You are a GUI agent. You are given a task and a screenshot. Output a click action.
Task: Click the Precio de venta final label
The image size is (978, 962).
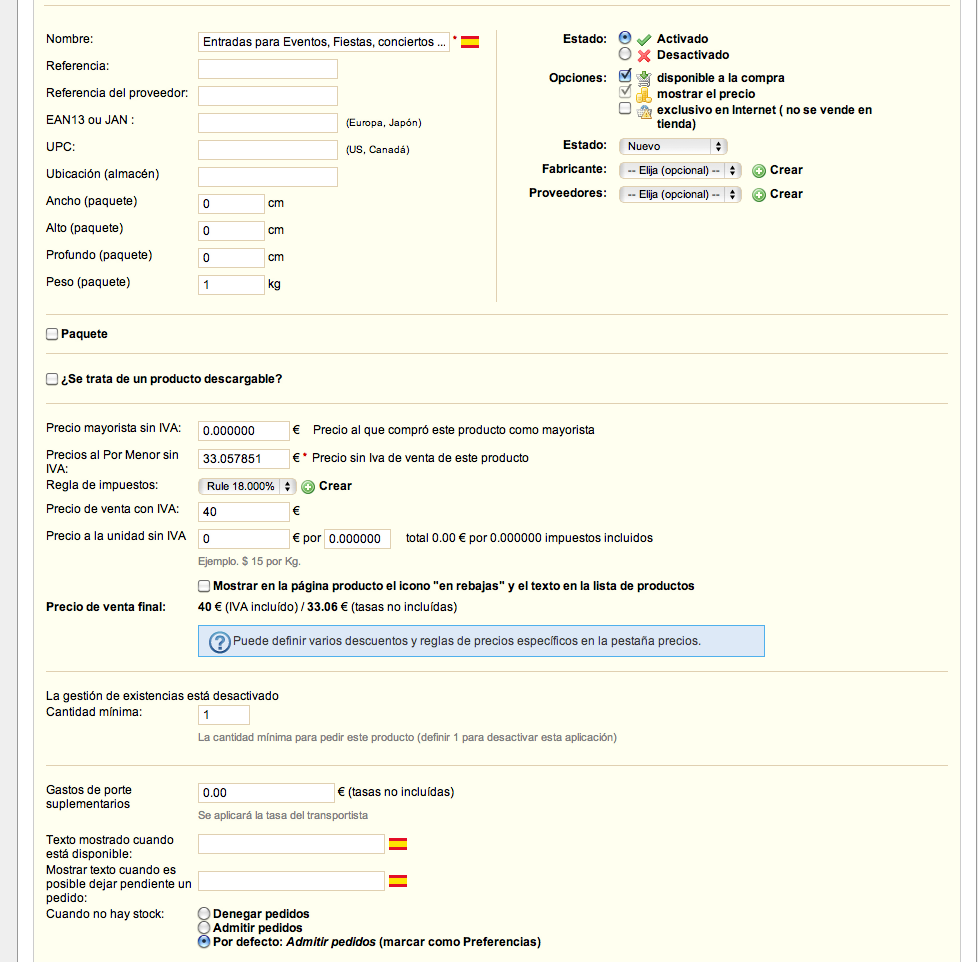106,607
